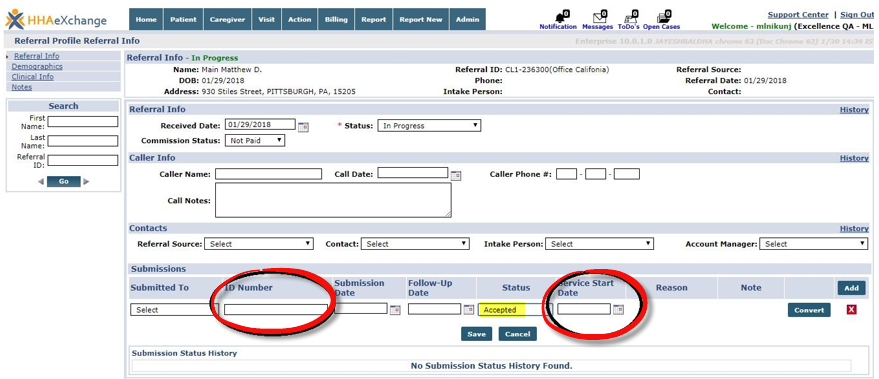This screenshot has height=379, width=879.
Task: Open the Messages envelope icon
Action: [x=599, y=16]
